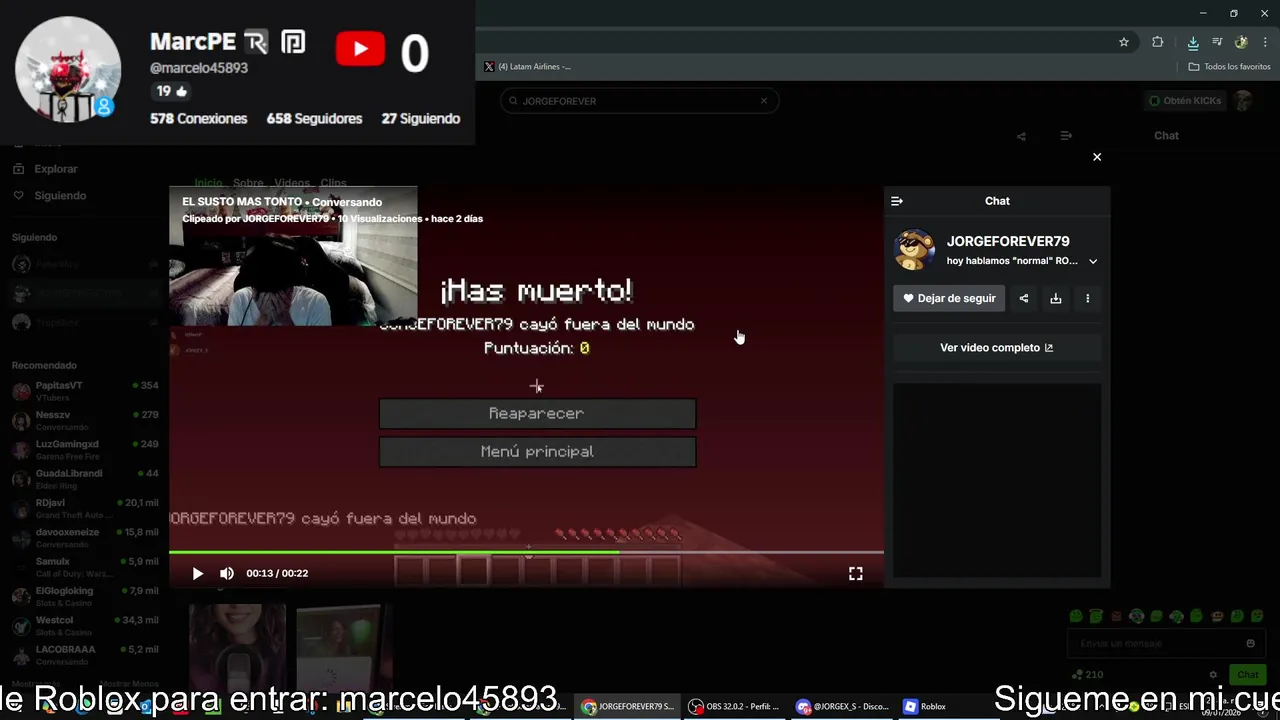Viewport: 1280px width, 720px height.
Task: Open the Samulx recommended channel
Action: click(x=84, y=567)
